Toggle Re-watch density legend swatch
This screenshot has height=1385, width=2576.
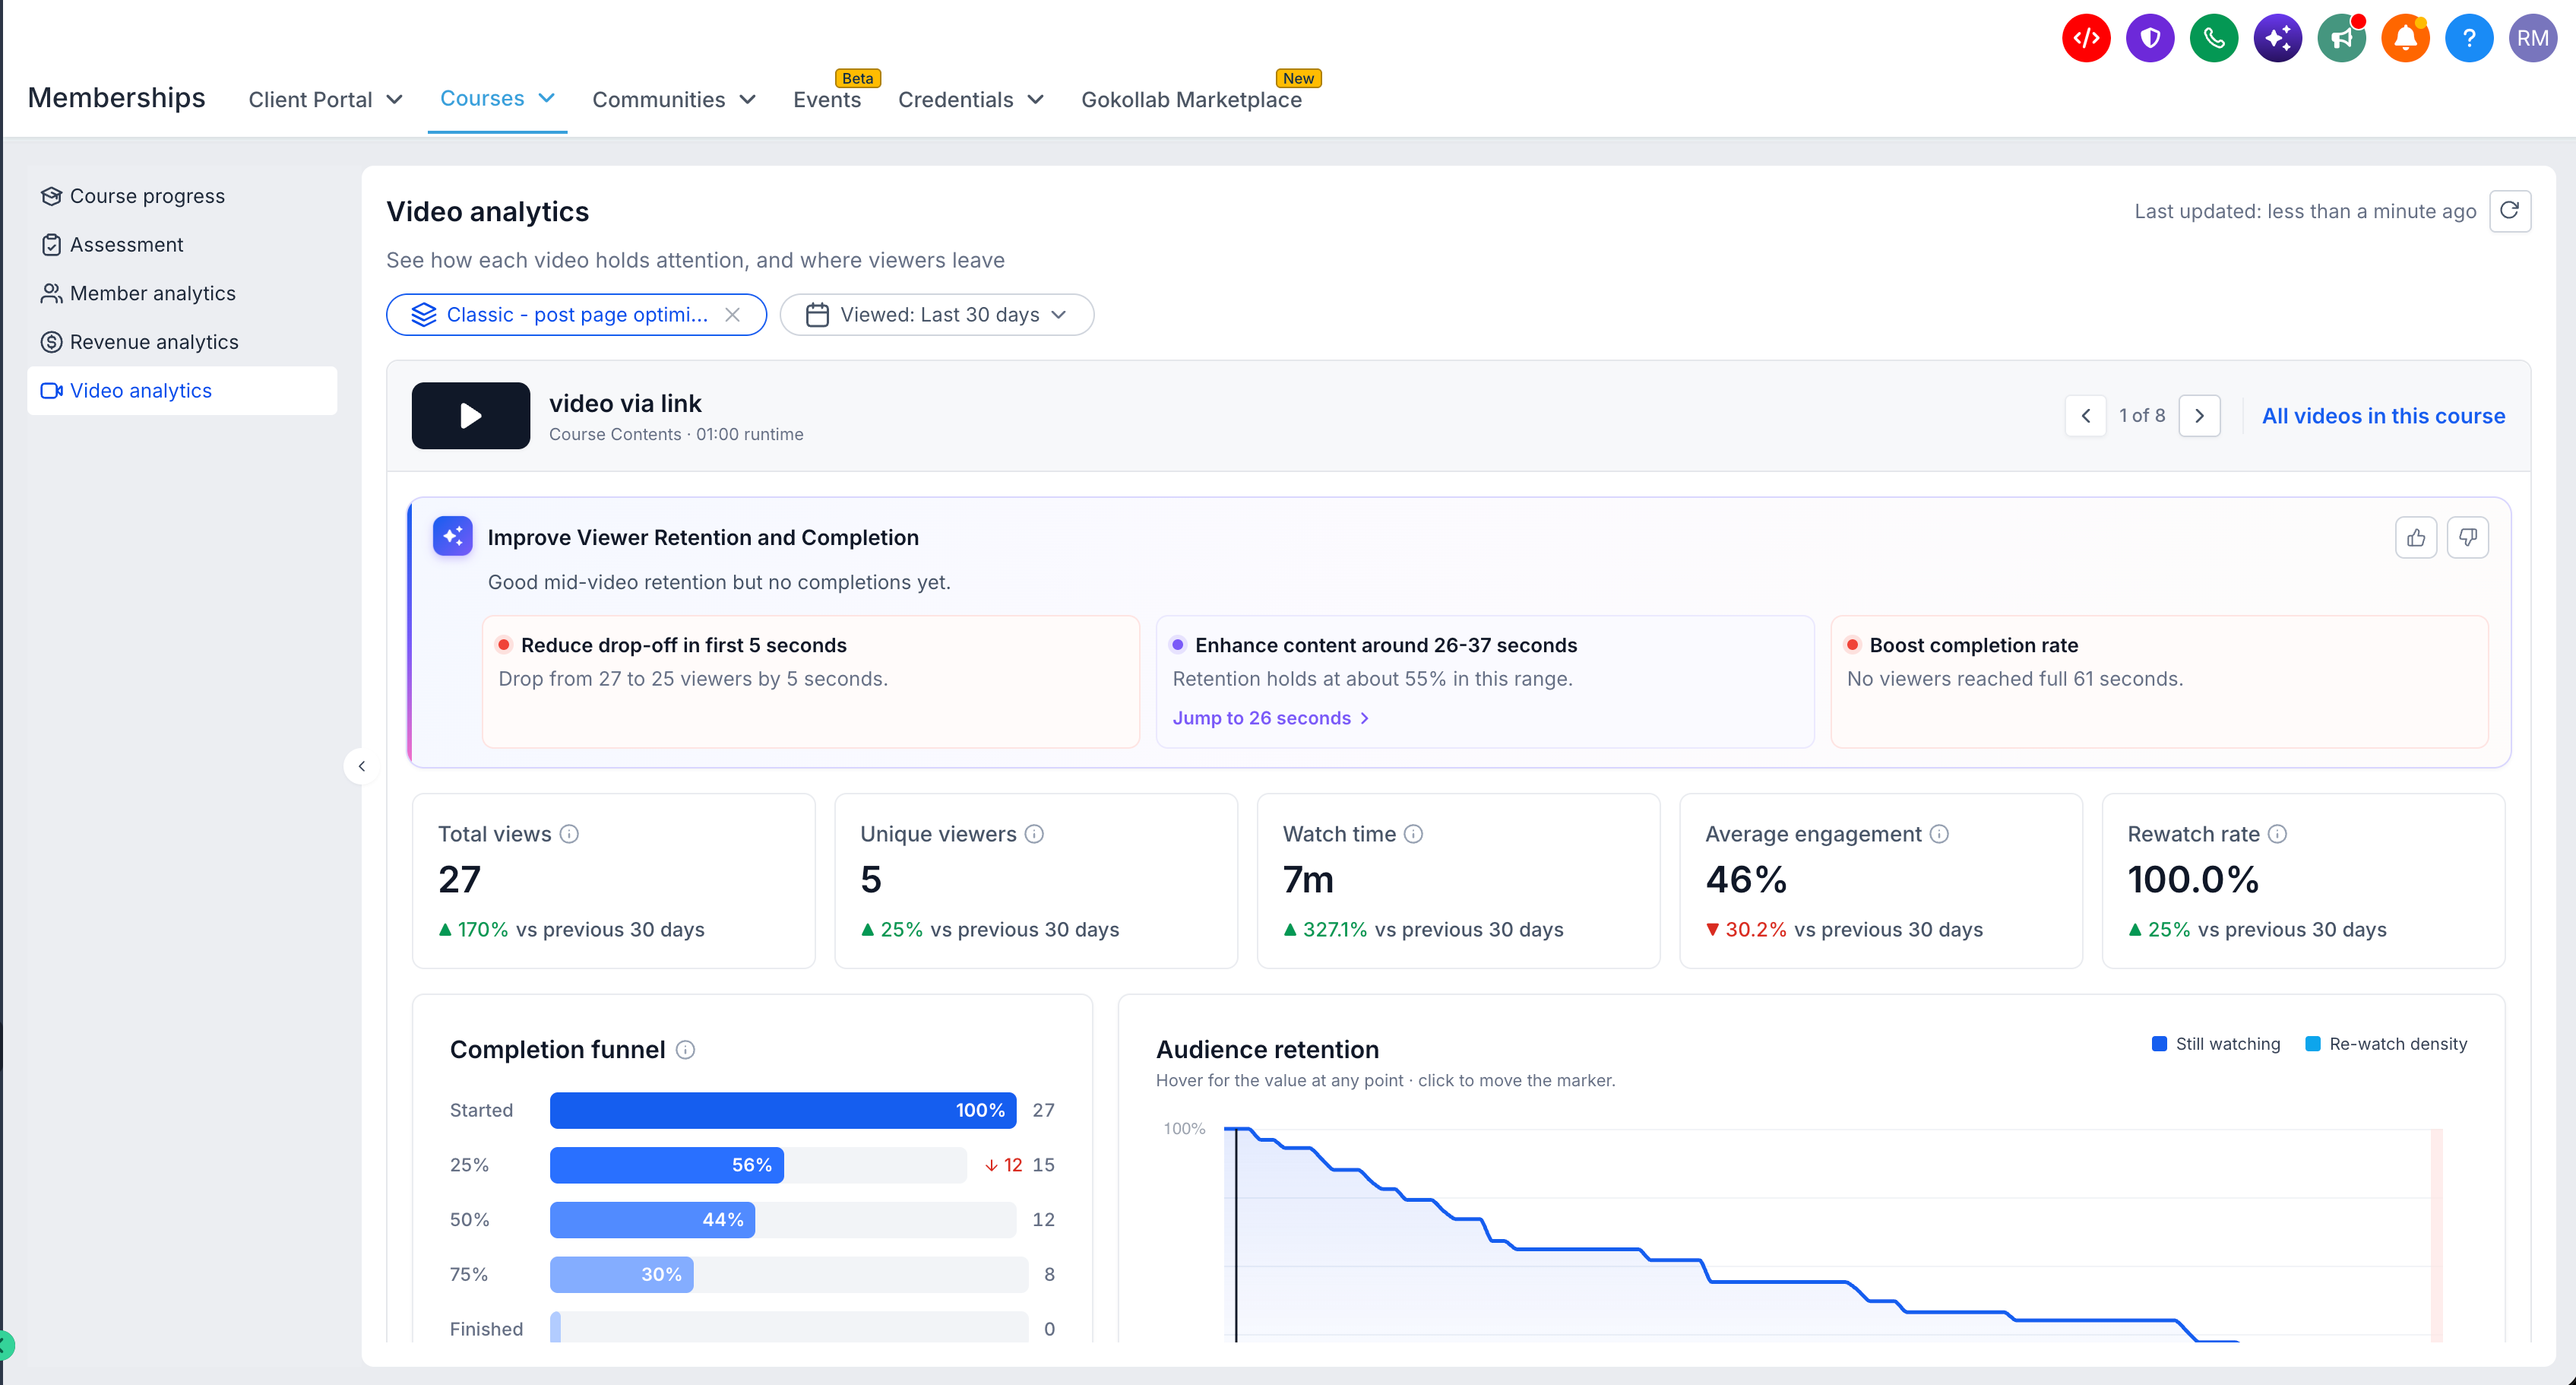[x=2313, y=1044]
